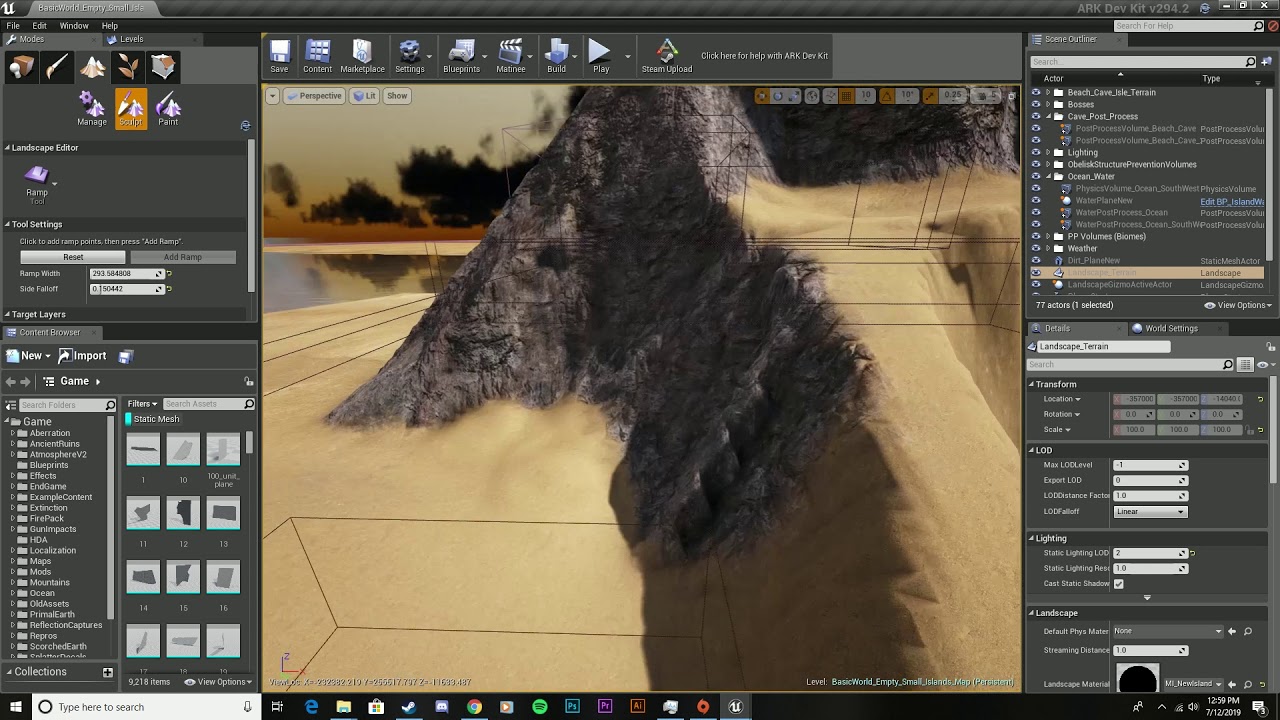1280x720 pixels.
Task: Select the translate gizmo viewport icon
Action: point(762,96)
